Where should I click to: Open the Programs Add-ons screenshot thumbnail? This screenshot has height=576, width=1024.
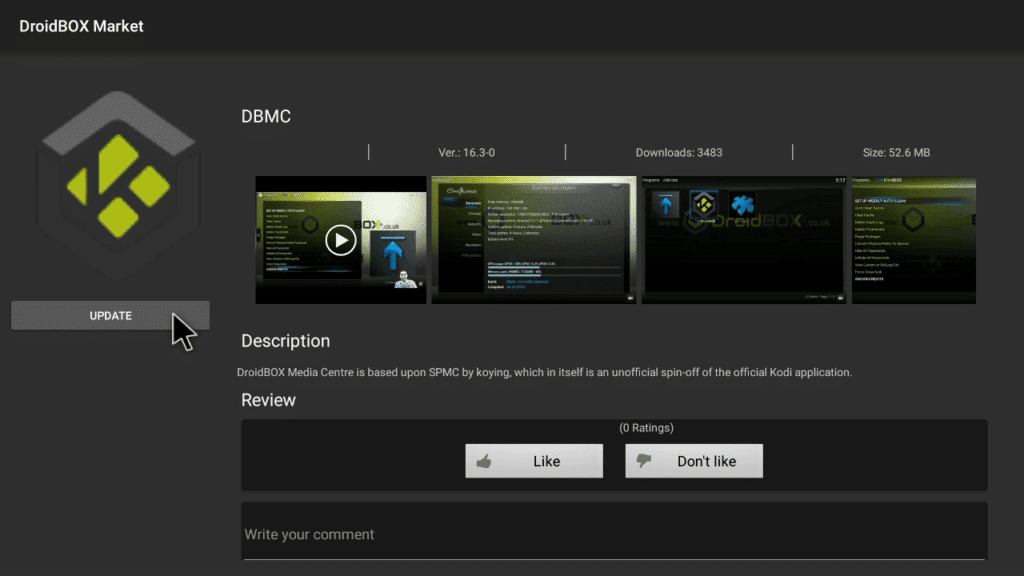(x=743, y=240)
